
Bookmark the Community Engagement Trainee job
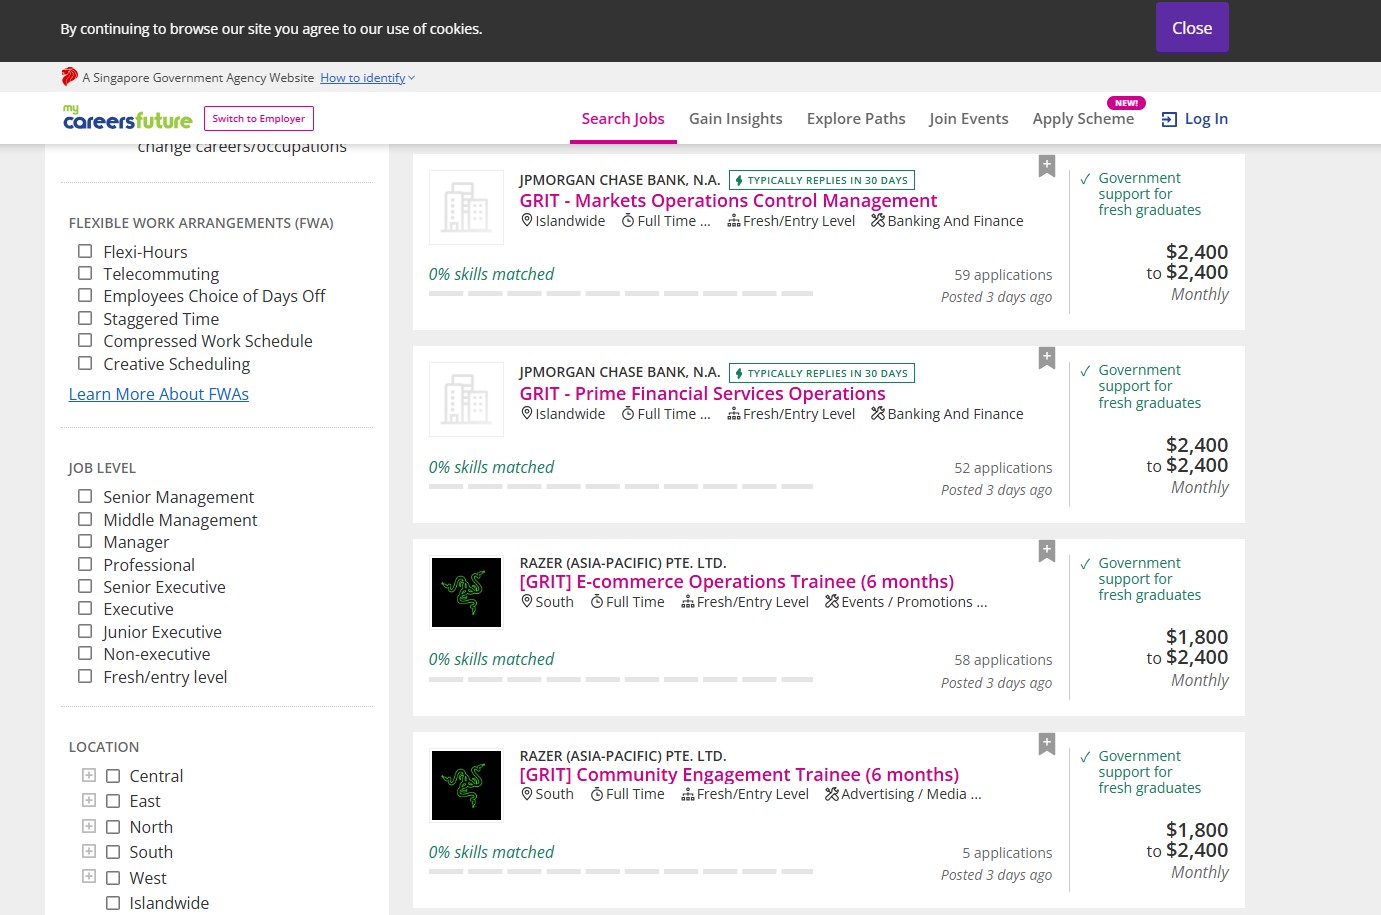1046,744
